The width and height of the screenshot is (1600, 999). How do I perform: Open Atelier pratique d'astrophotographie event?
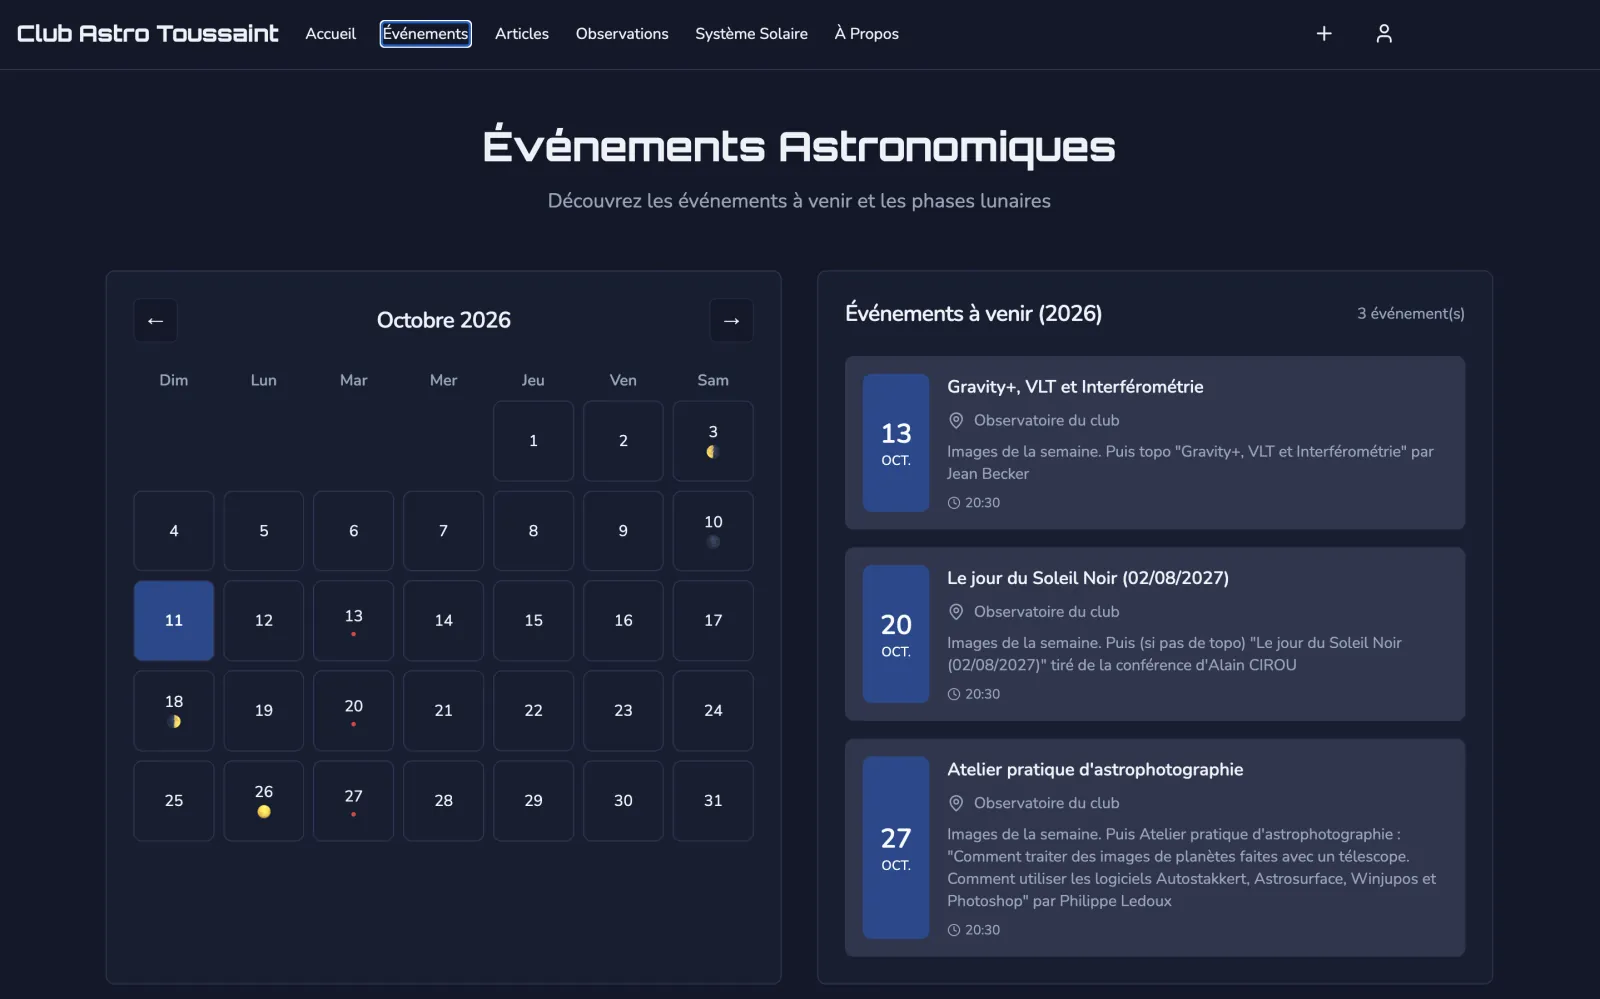pyautogui.click(x=1155, y=848)
